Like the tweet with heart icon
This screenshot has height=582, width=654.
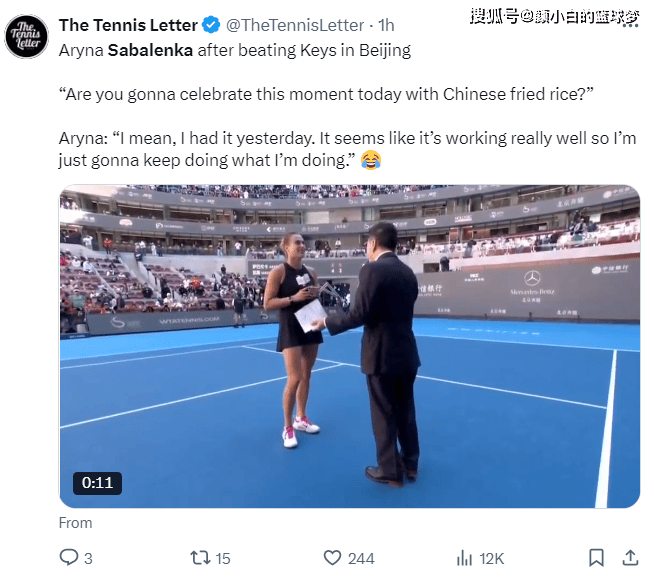(332, 558)
